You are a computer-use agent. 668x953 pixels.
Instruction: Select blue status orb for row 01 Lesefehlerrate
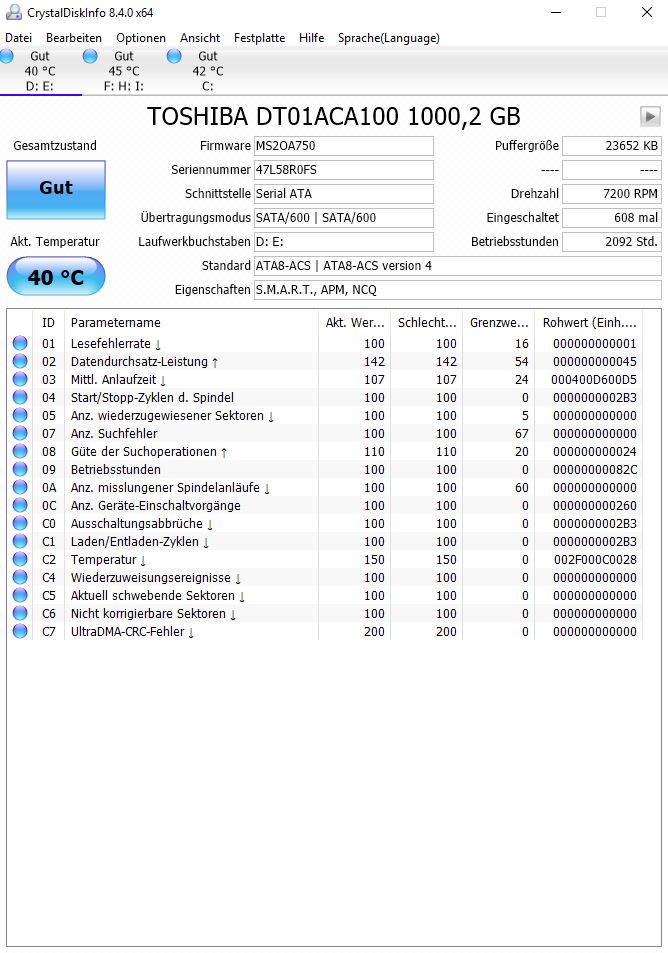[x=20, y=343]
